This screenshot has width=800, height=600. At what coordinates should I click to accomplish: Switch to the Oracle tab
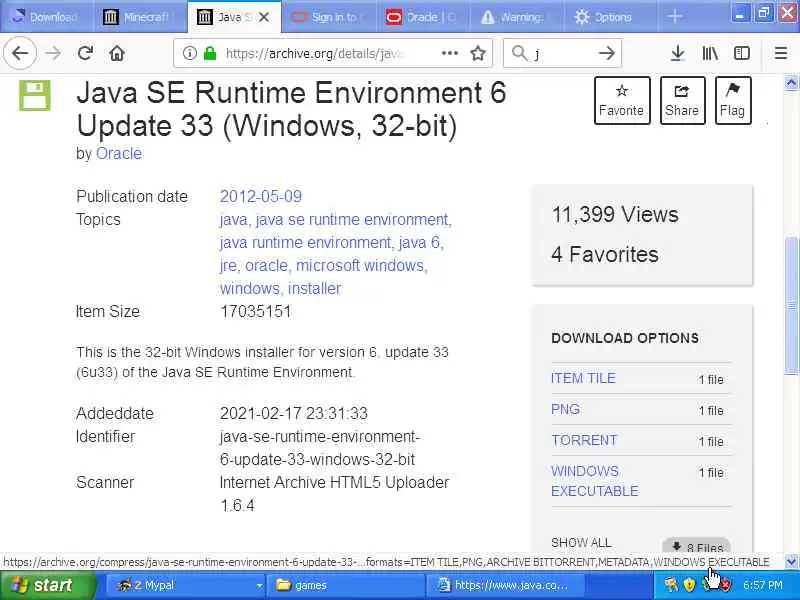click(x=421, y=17)
